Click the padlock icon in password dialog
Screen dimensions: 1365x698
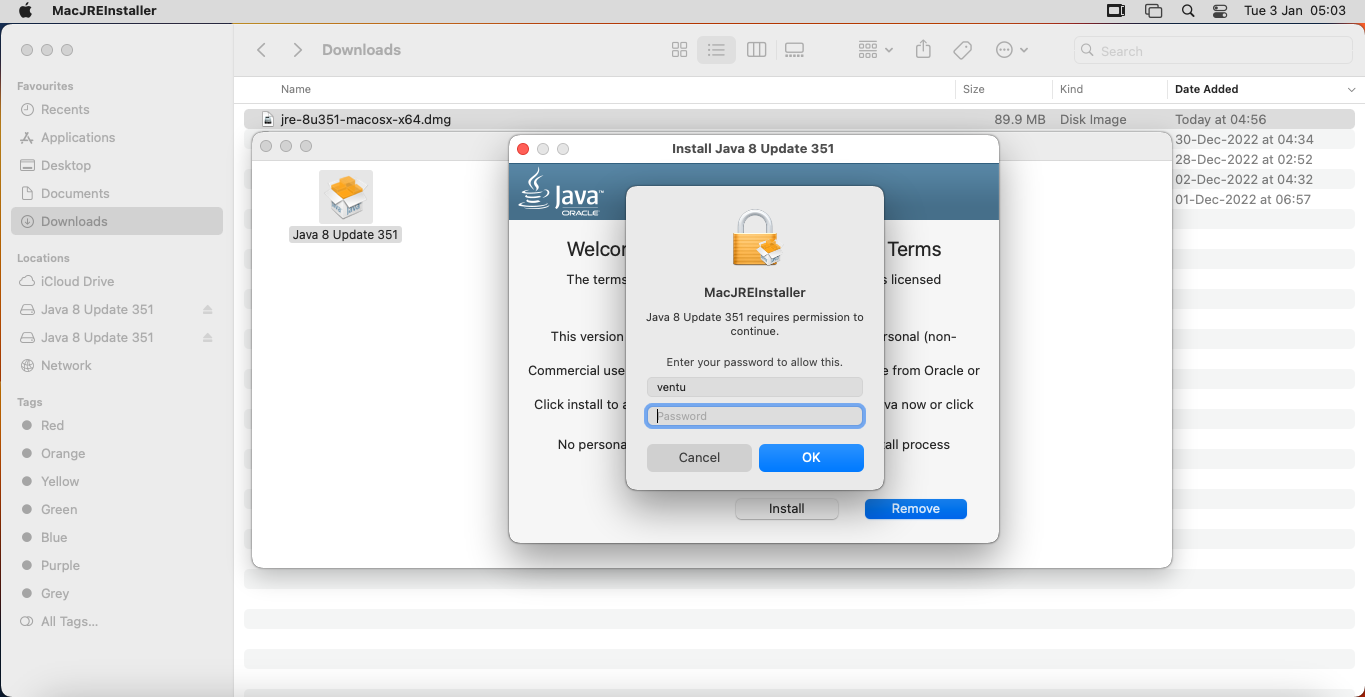click(x=755, y=238)
